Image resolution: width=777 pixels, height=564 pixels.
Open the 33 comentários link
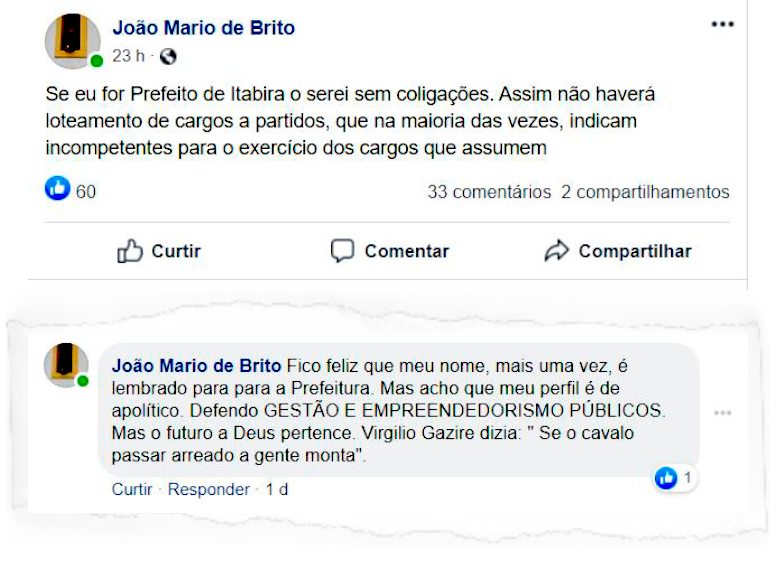(489, 191)
